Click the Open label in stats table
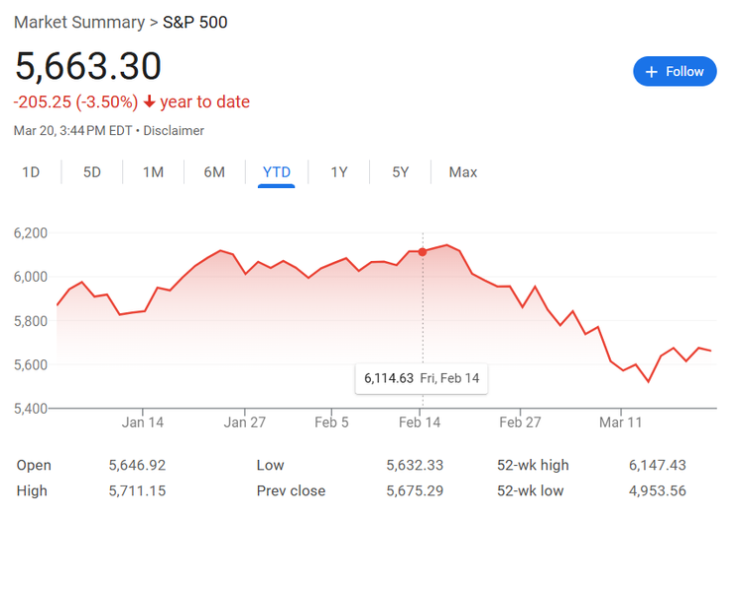This screenshot has width=737, height=590. [34, 465]
